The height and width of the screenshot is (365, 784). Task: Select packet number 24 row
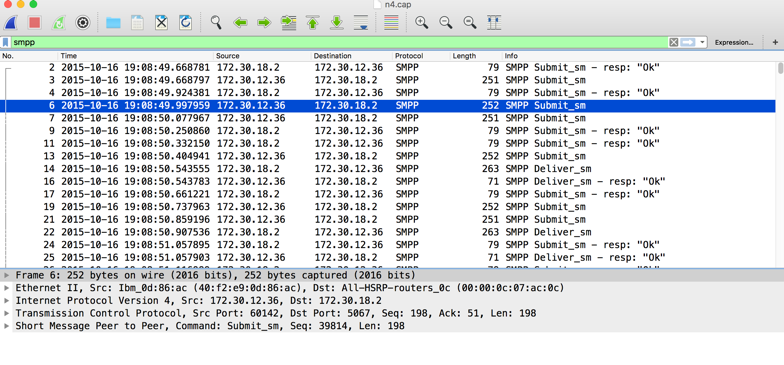click(x=389, y=245)
